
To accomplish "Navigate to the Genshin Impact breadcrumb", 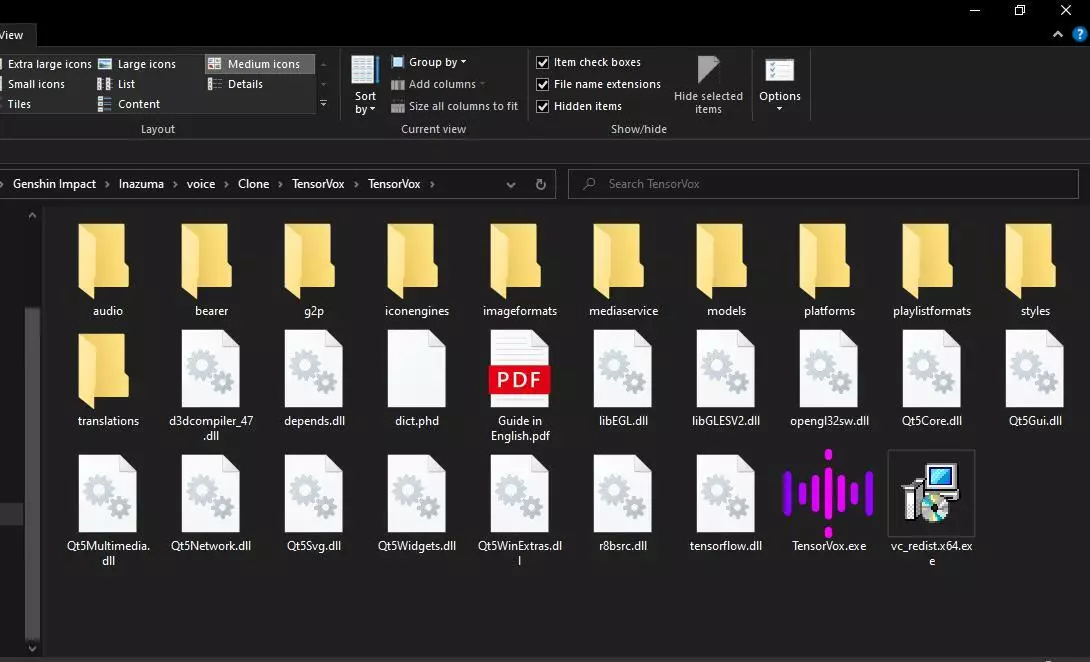I will 54,184.
